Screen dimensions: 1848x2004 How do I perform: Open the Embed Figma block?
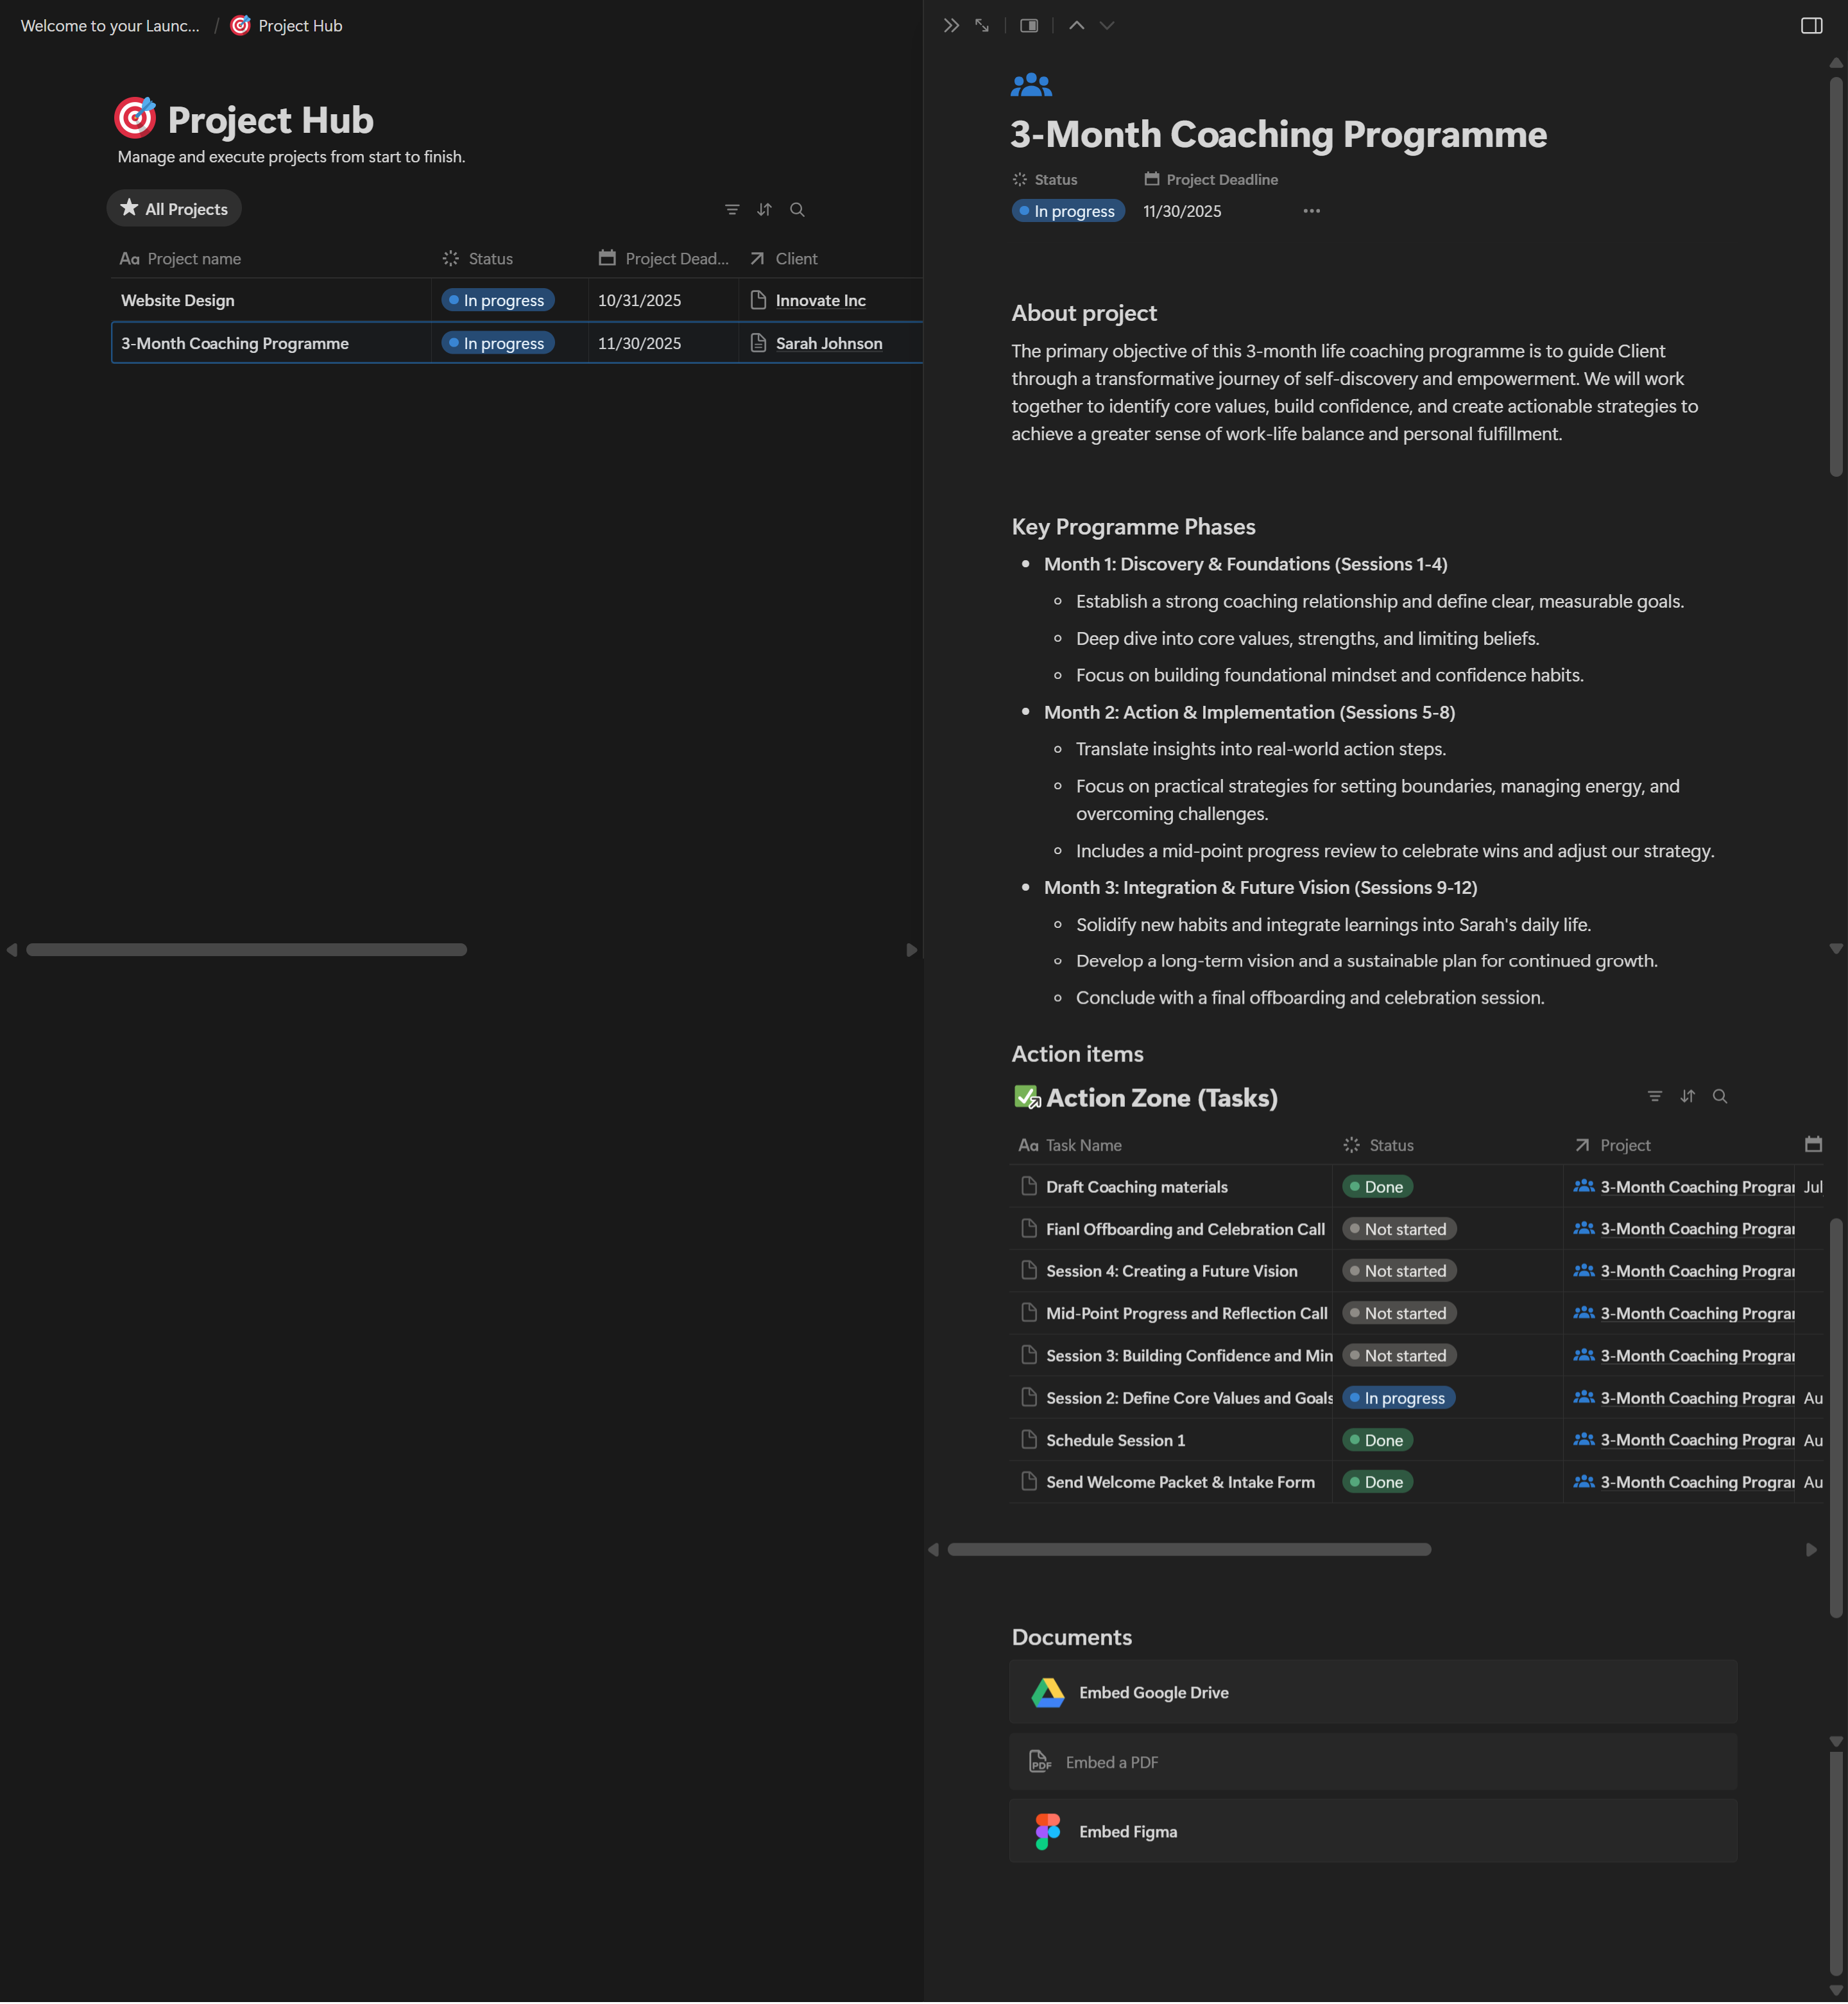1373,1832
